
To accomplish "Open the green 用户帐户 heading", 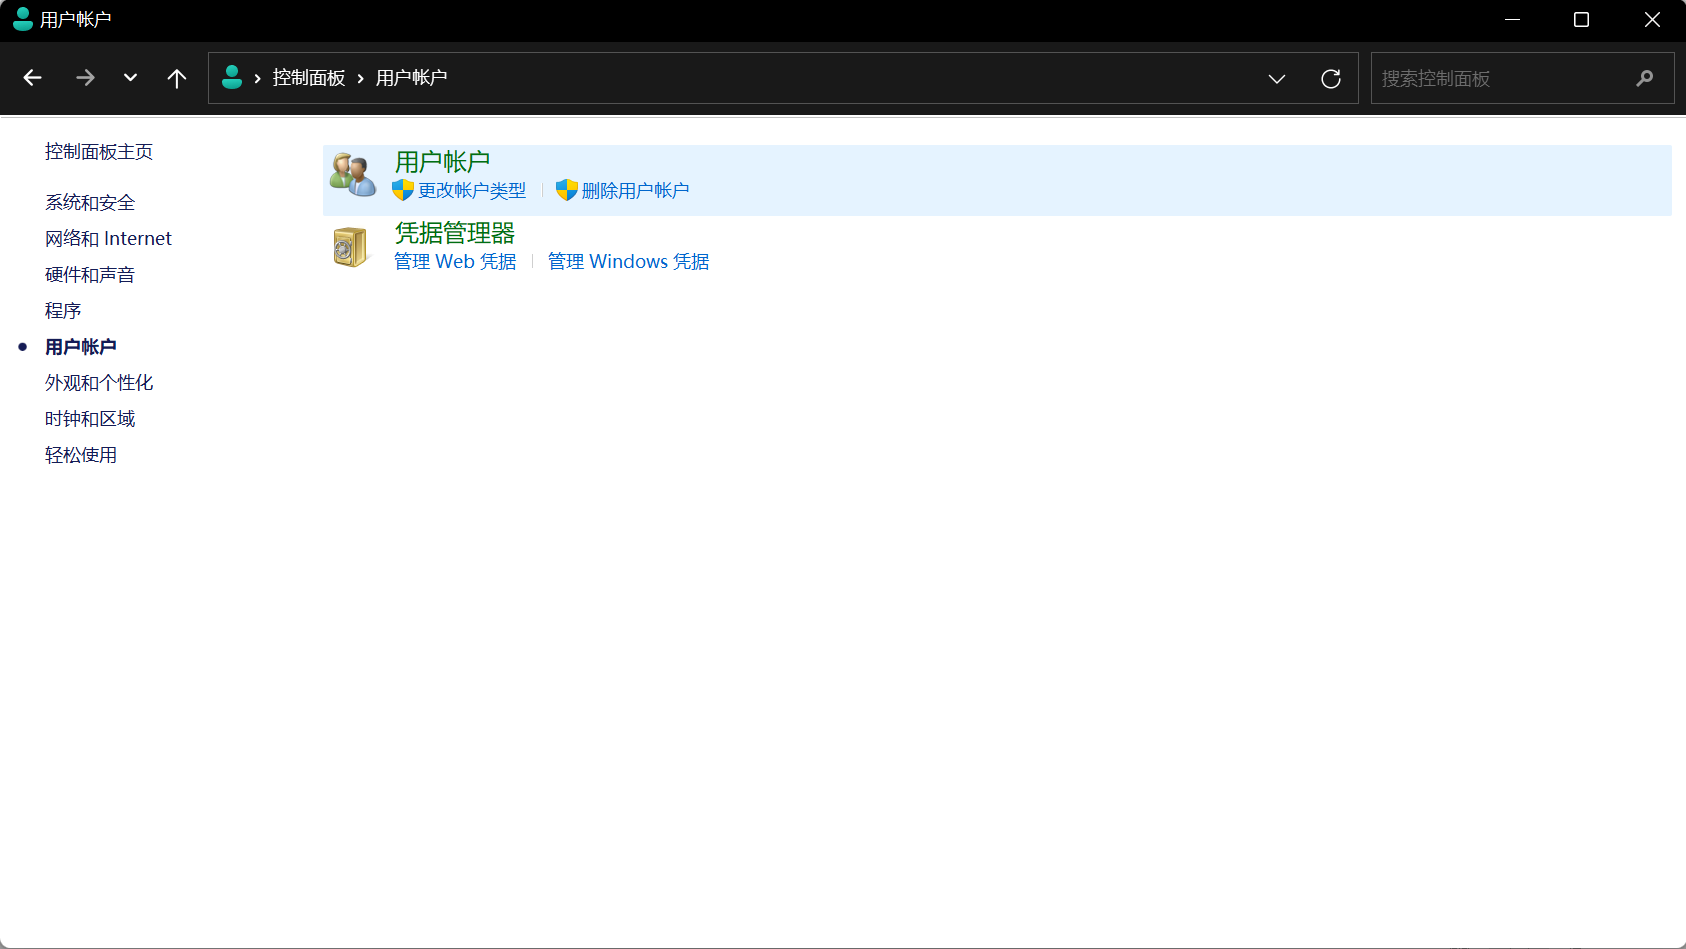I will pos(442,162).
